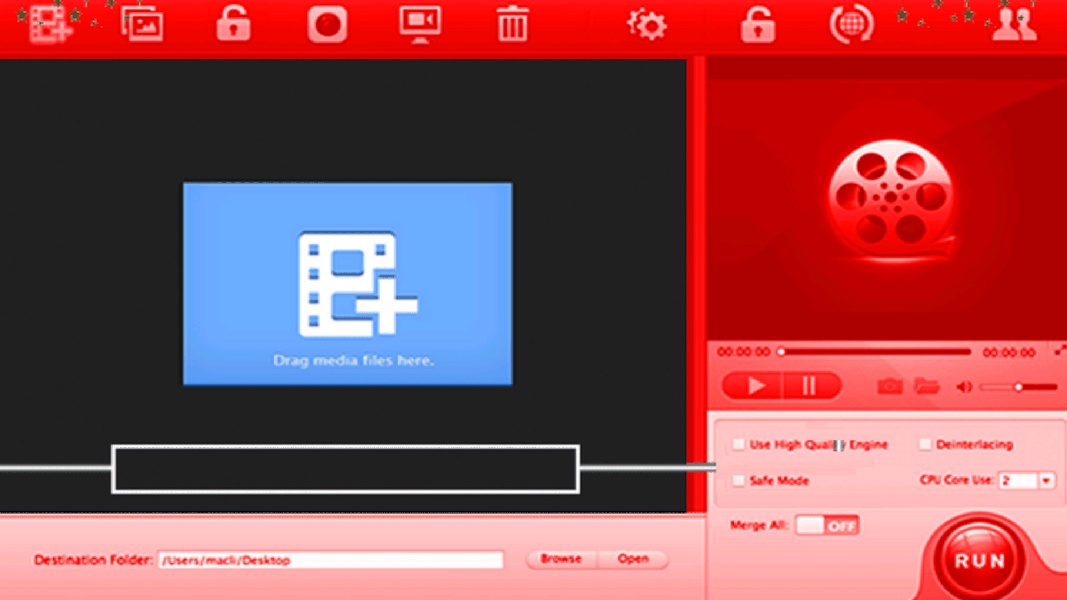Image resolution: width=1067 pixels, height=600 pixels.
Task: Start the round record tool
Action: pyautogui.click(x=327, y=24)
